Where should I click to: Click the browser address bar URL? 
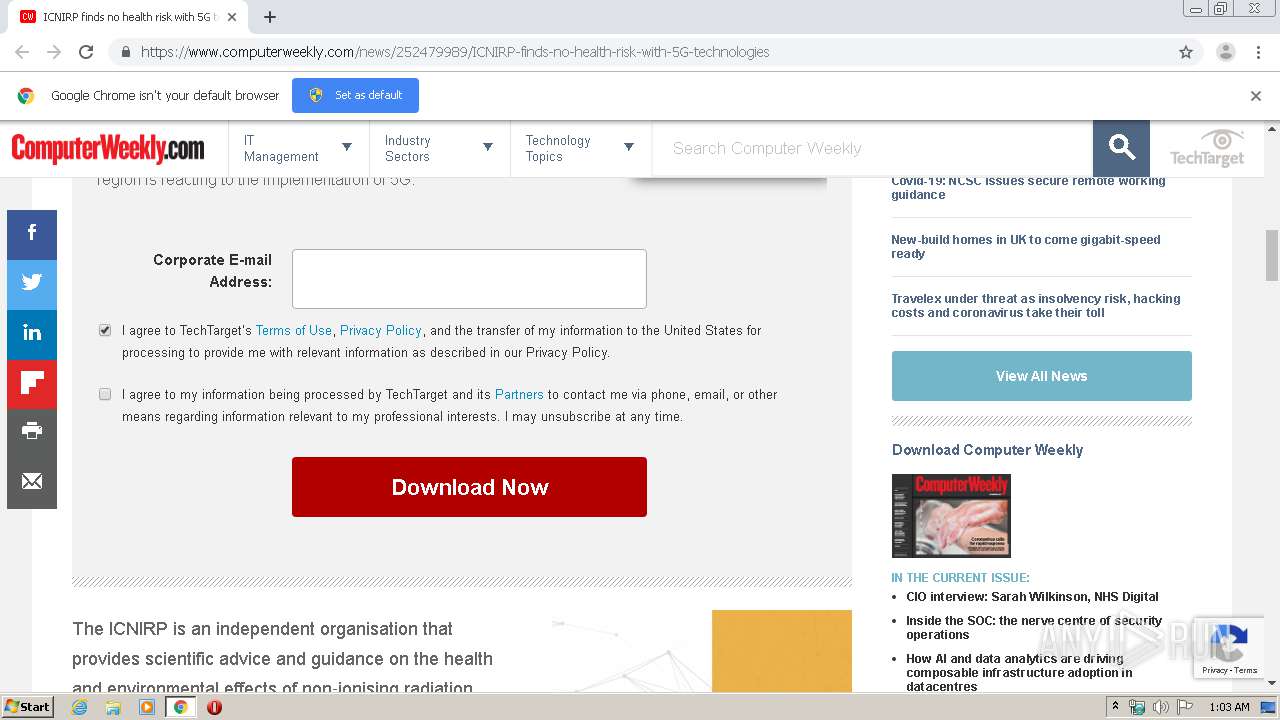(x=455, y=52)
